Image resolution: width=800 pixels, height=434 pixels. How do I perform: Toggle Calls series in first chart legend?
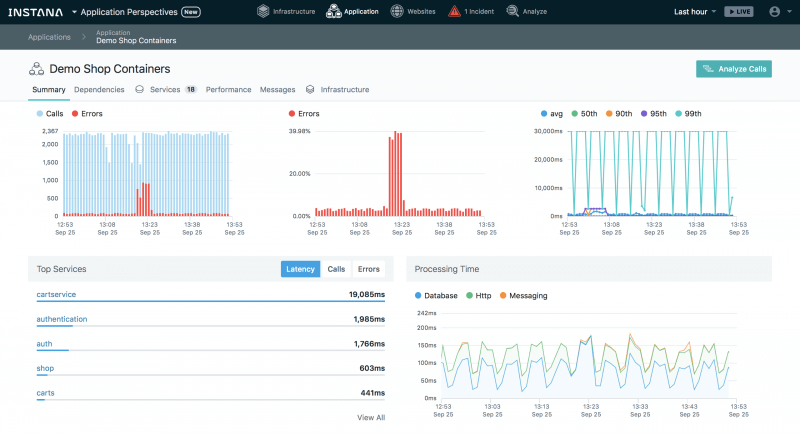[50, 114]
